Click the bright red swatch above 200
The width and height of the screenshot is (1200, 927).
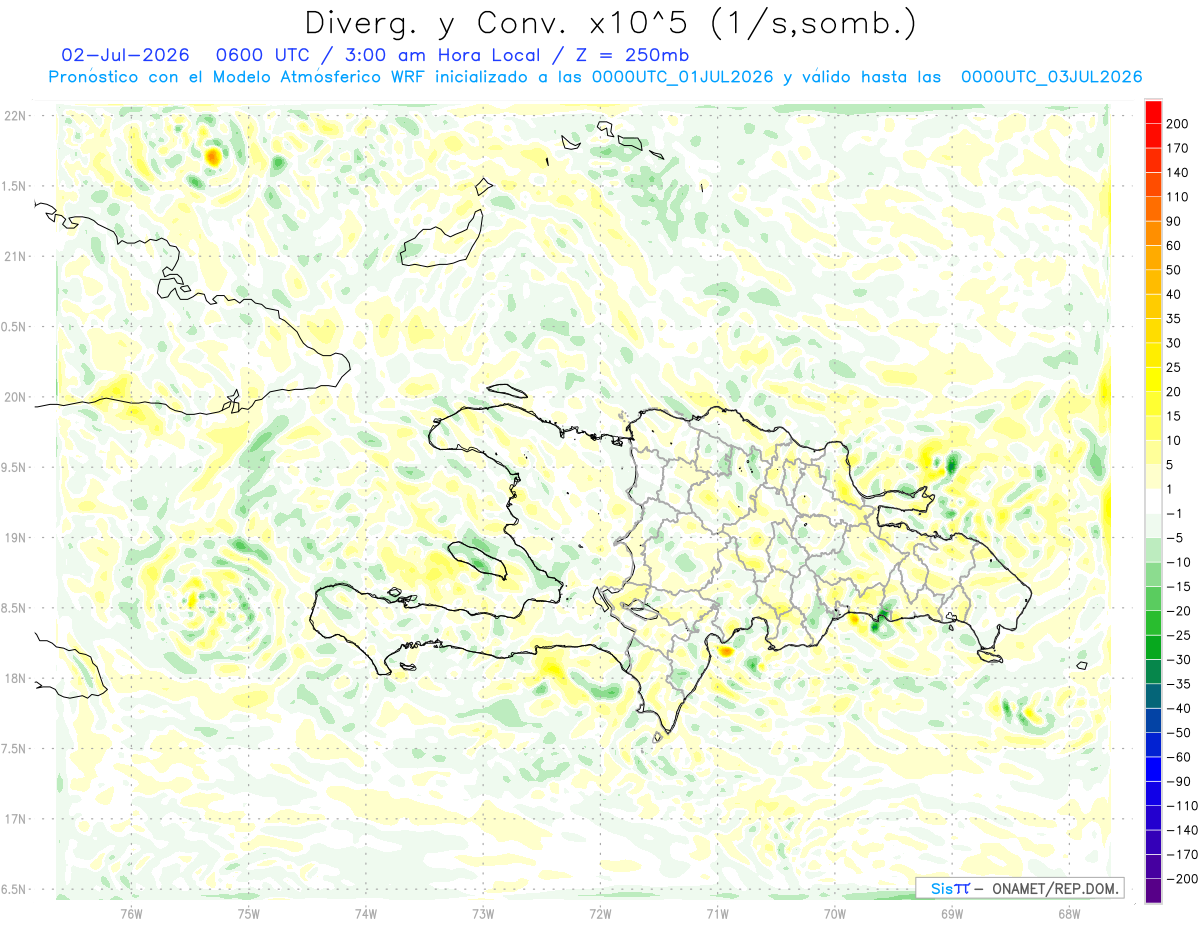(1153, 111)
